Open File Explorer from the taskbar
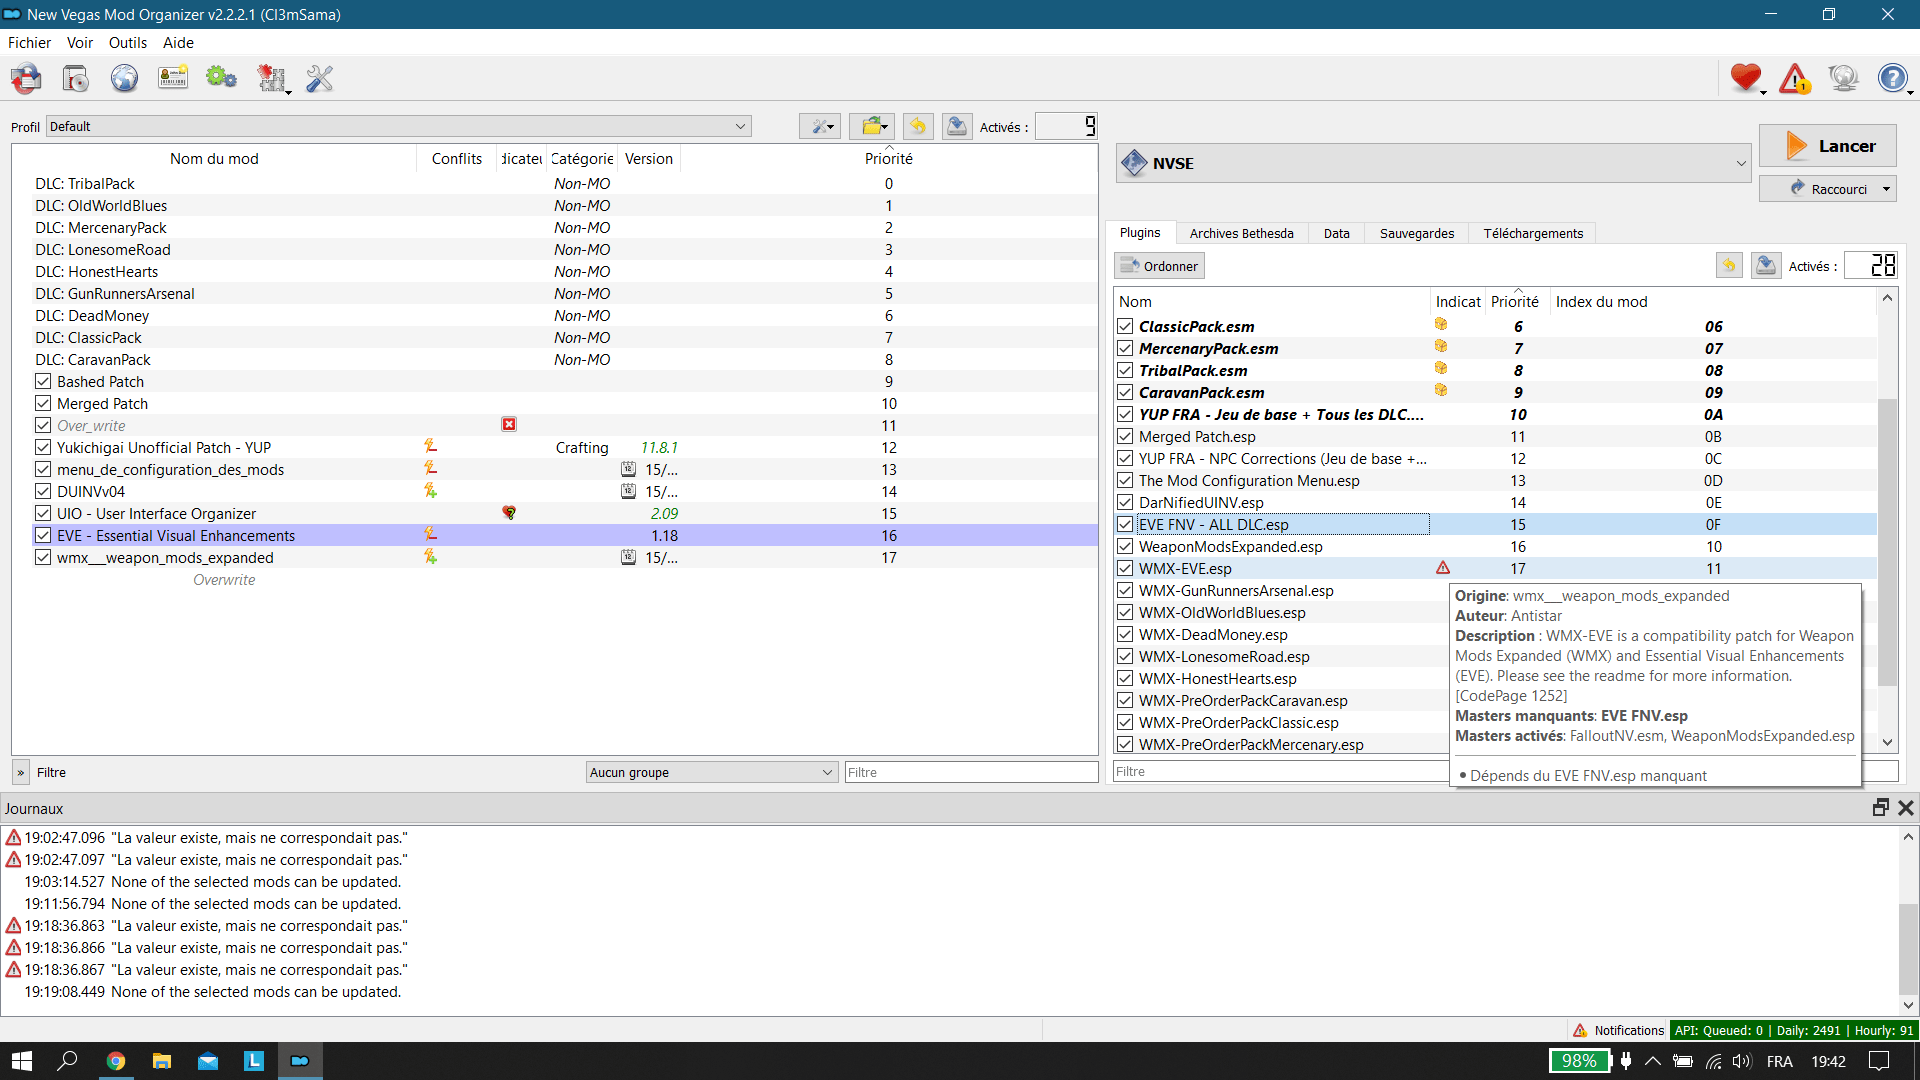The image size is (1920, 1080). pos(162,1061)
